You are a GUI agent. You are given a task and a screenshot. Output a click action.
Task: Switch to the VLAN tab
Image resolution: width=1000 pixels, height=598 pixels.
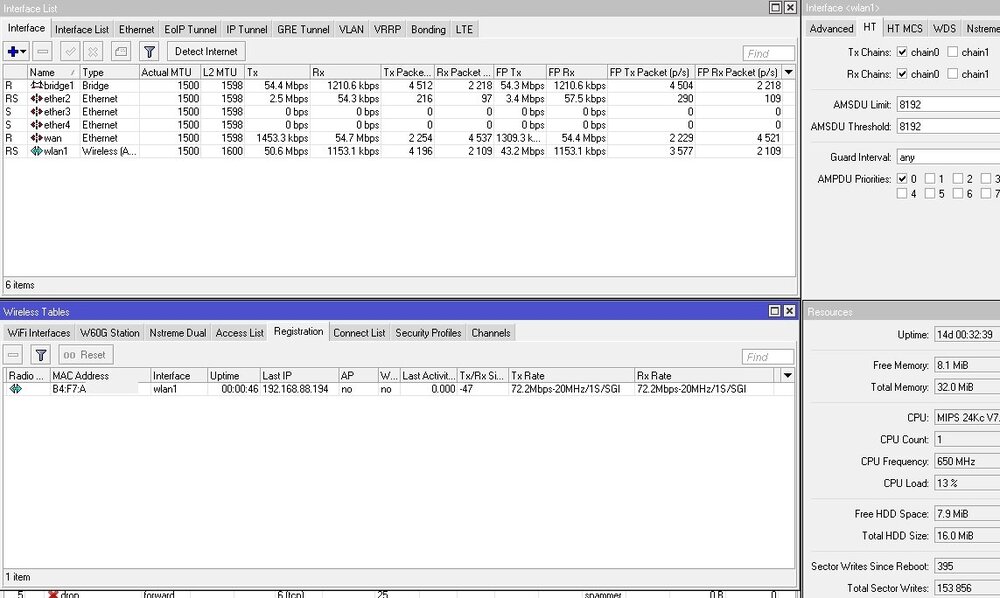point(351,30)
